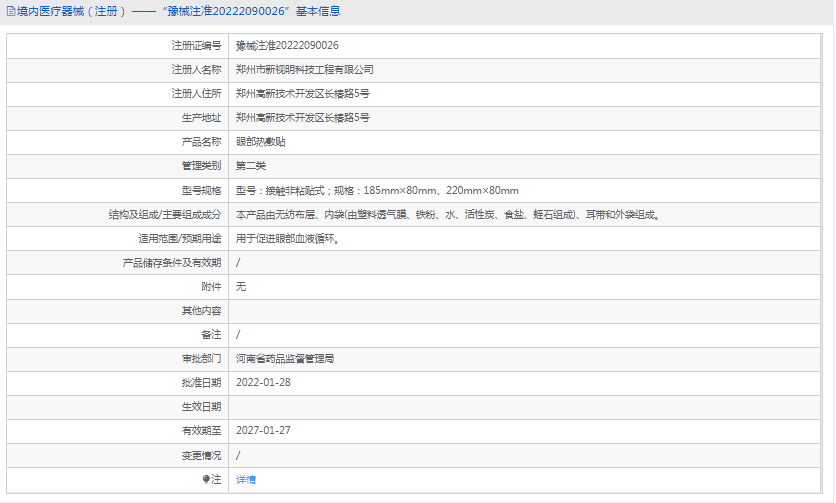Click validity date value 2027-01-27
Viewport: 836px width, 503px height.
263,430
